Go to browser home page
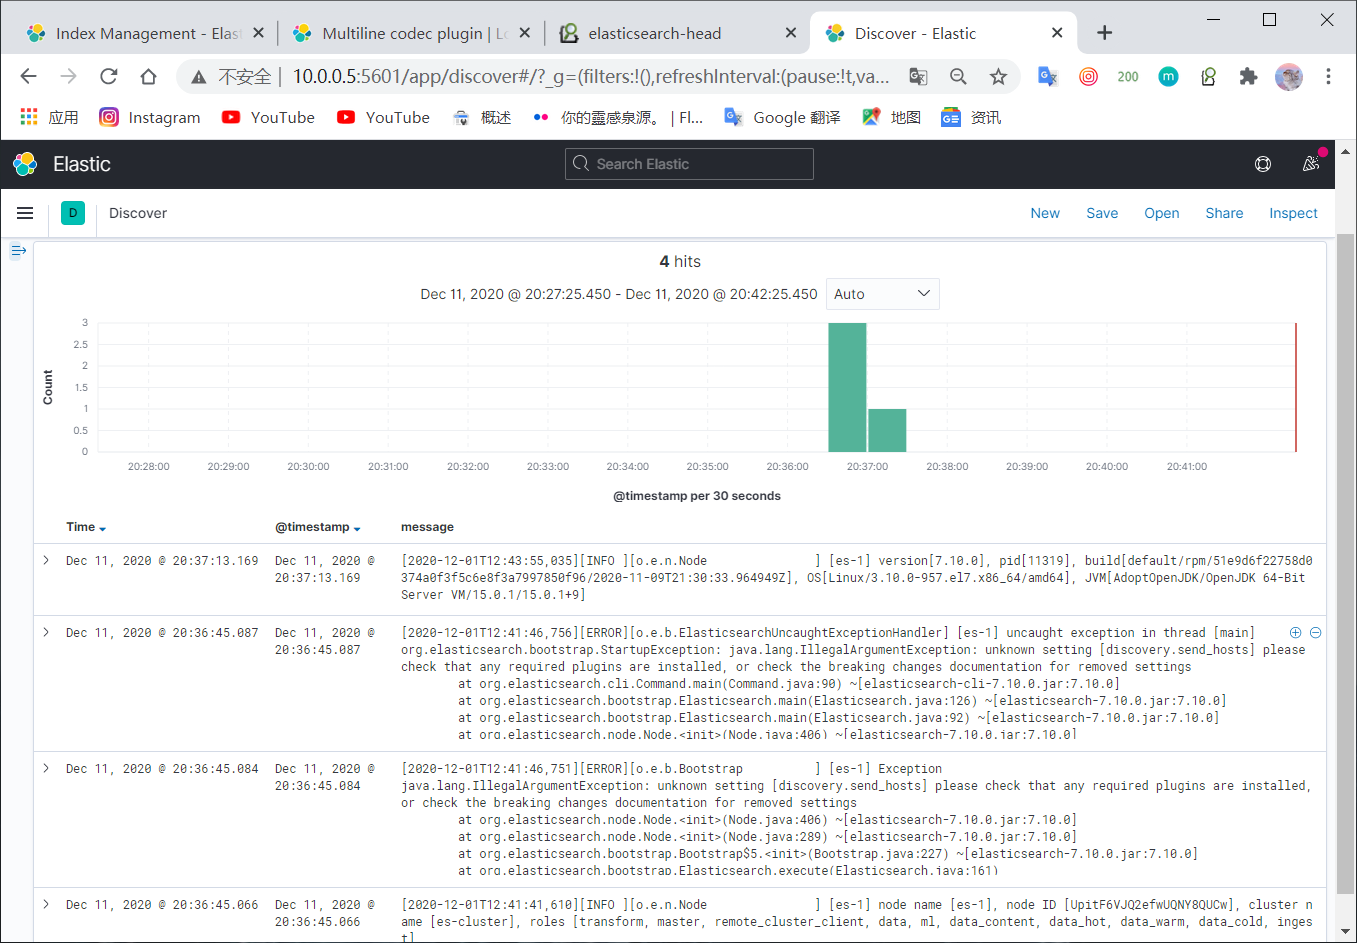The image size is (1357, 943). click(x=148, y=76)
